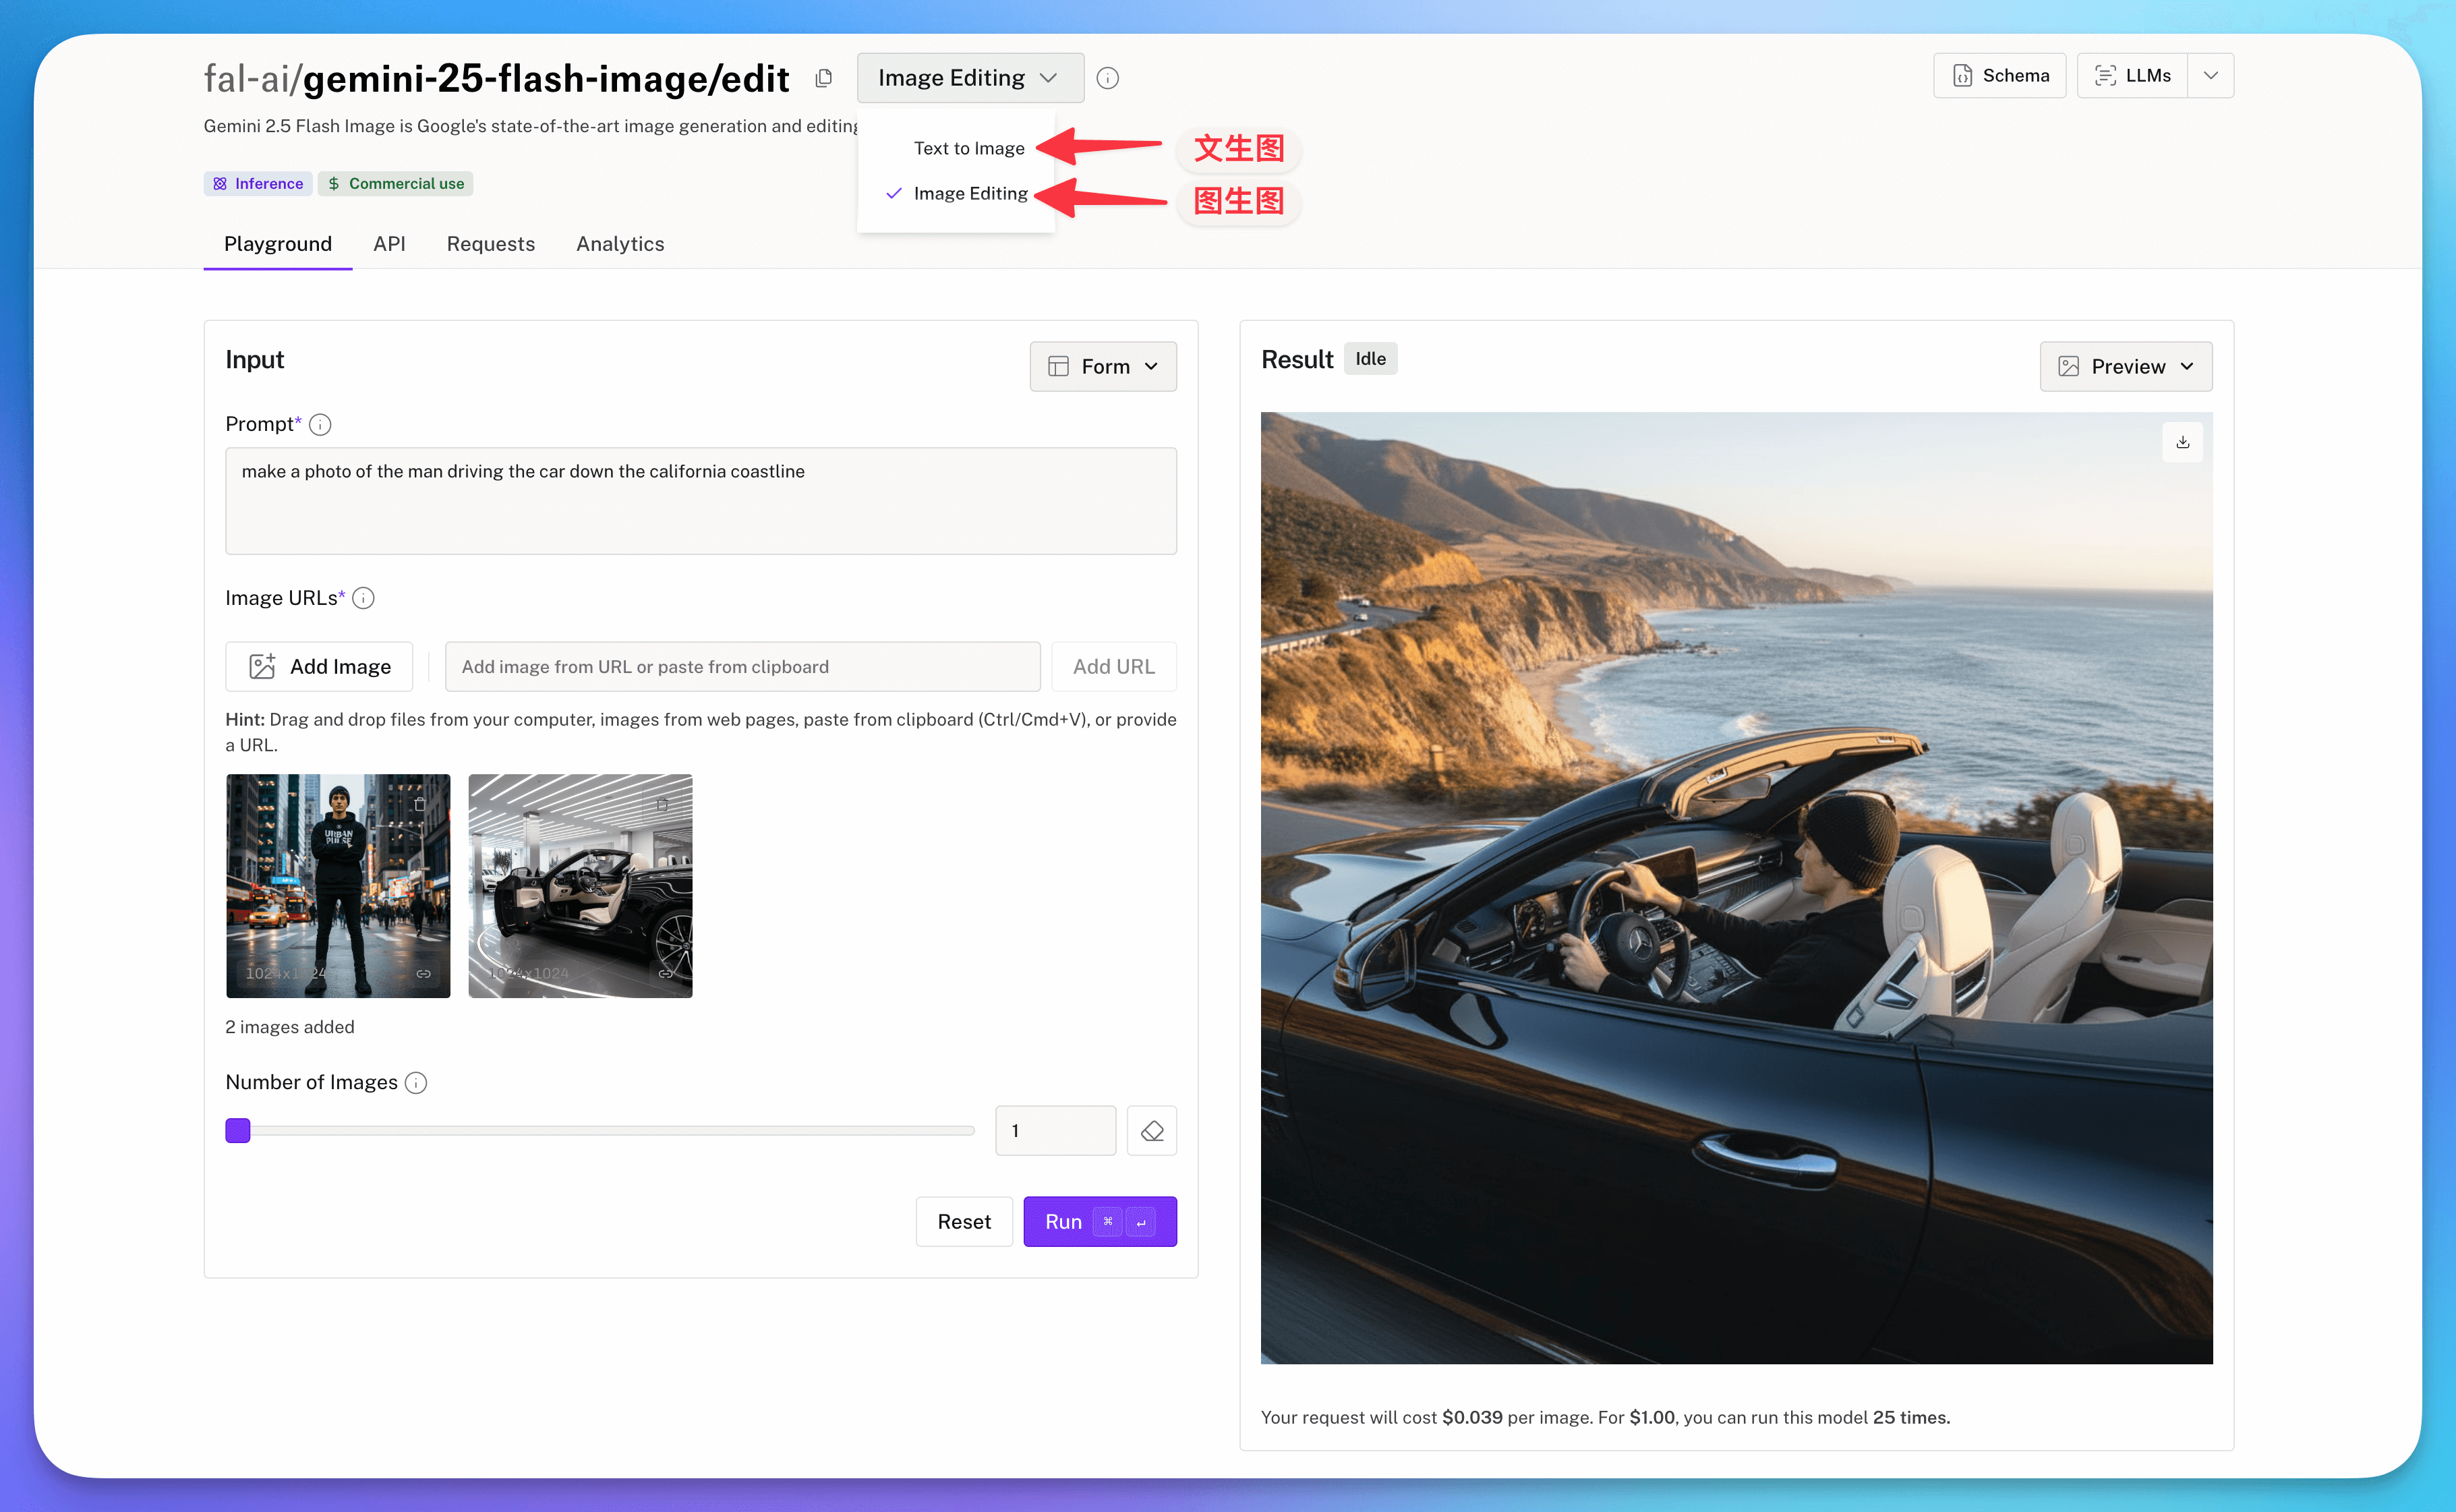Image resolution: width=2456 pixels, height=1512 pixels.
Task: View the Prompt field info tooltip
Action: tap(320, 424)
